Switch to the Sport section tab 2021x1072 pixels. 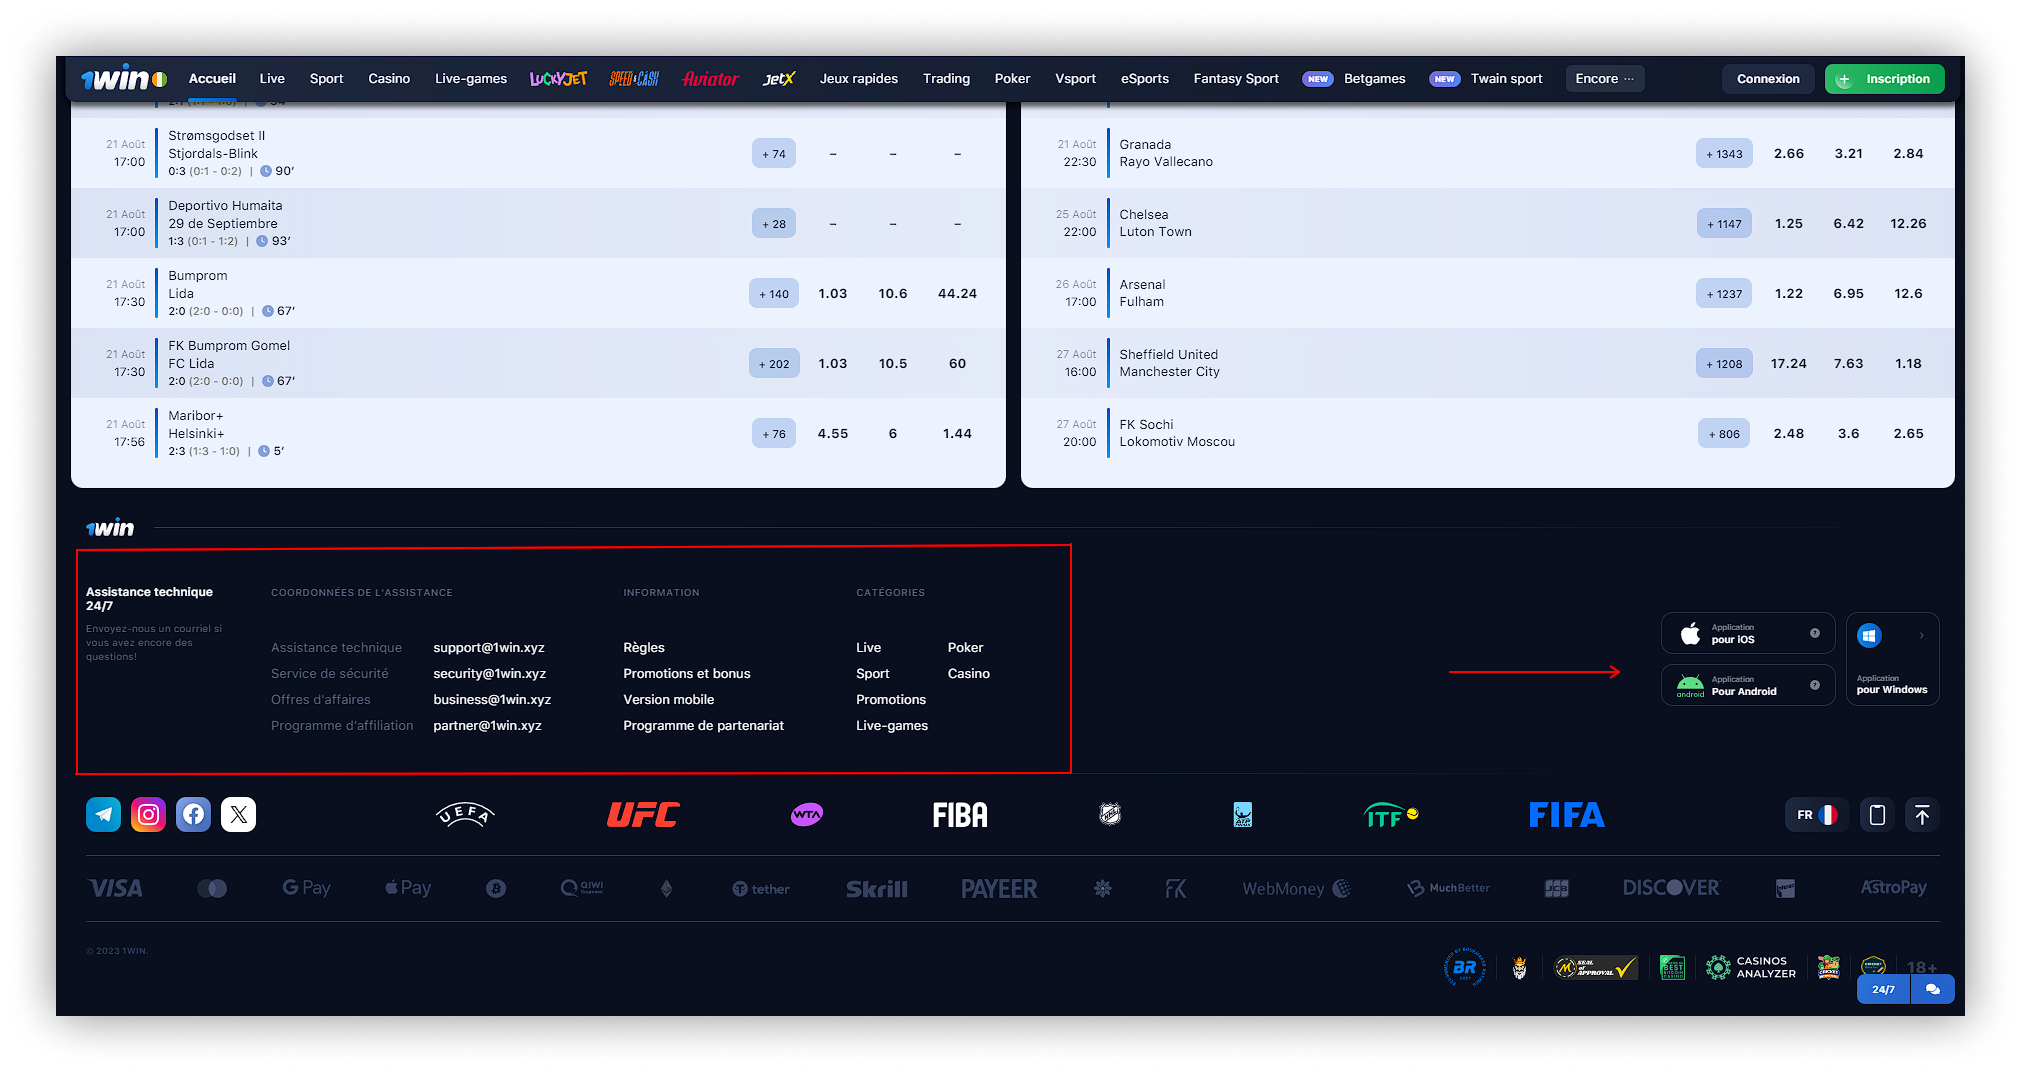pos(326,78)
